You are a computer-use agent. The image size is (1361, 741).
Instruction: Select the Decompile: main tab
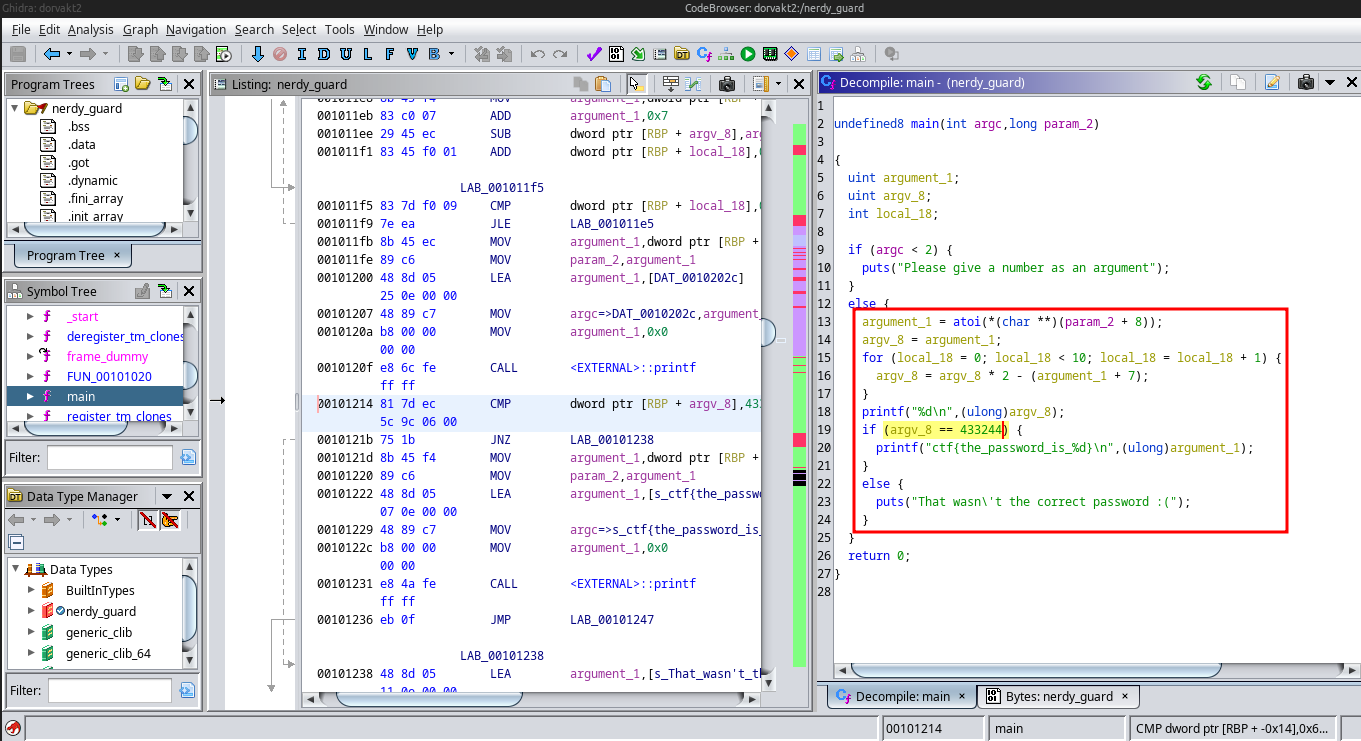click(x=903, y=696)
